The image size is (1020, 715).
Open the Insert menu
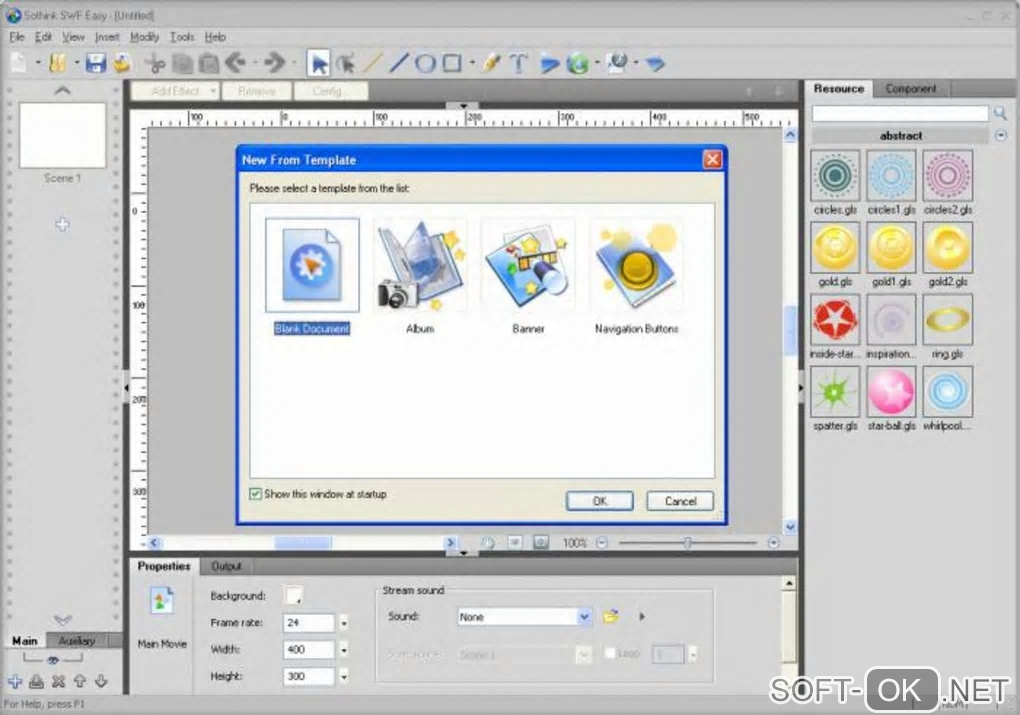(107, 37)
